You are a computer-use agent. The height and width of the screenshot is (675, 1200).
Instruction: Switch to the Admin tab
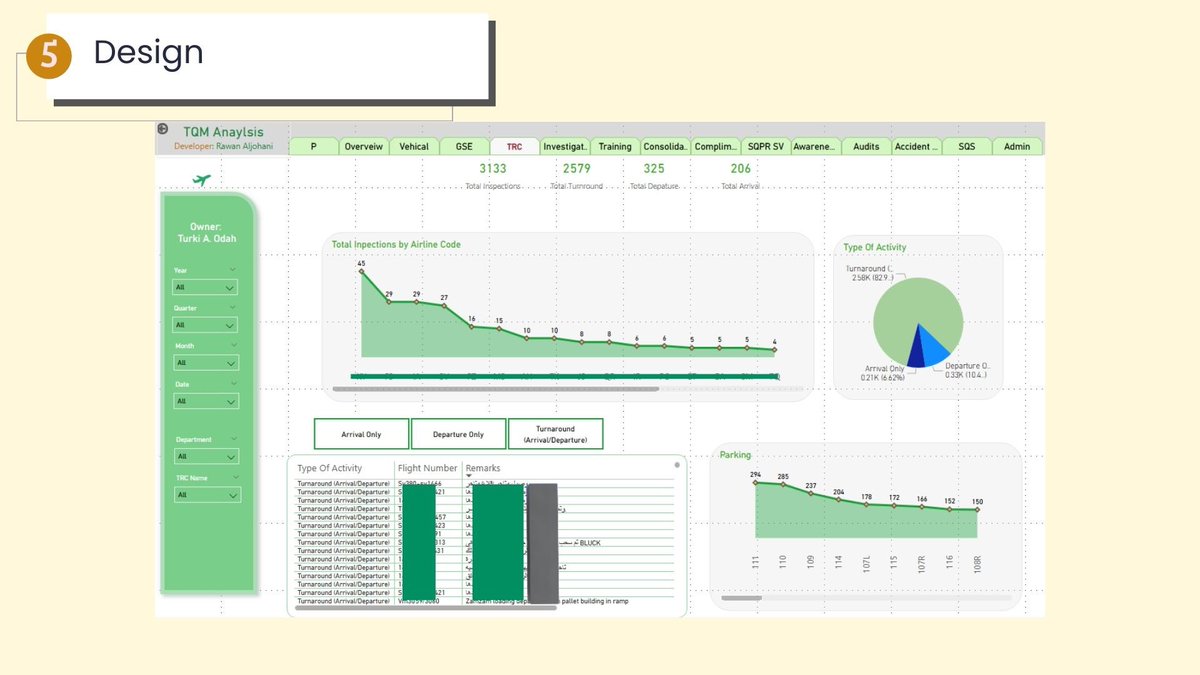pyautogui.click(x=1017, y=146)
